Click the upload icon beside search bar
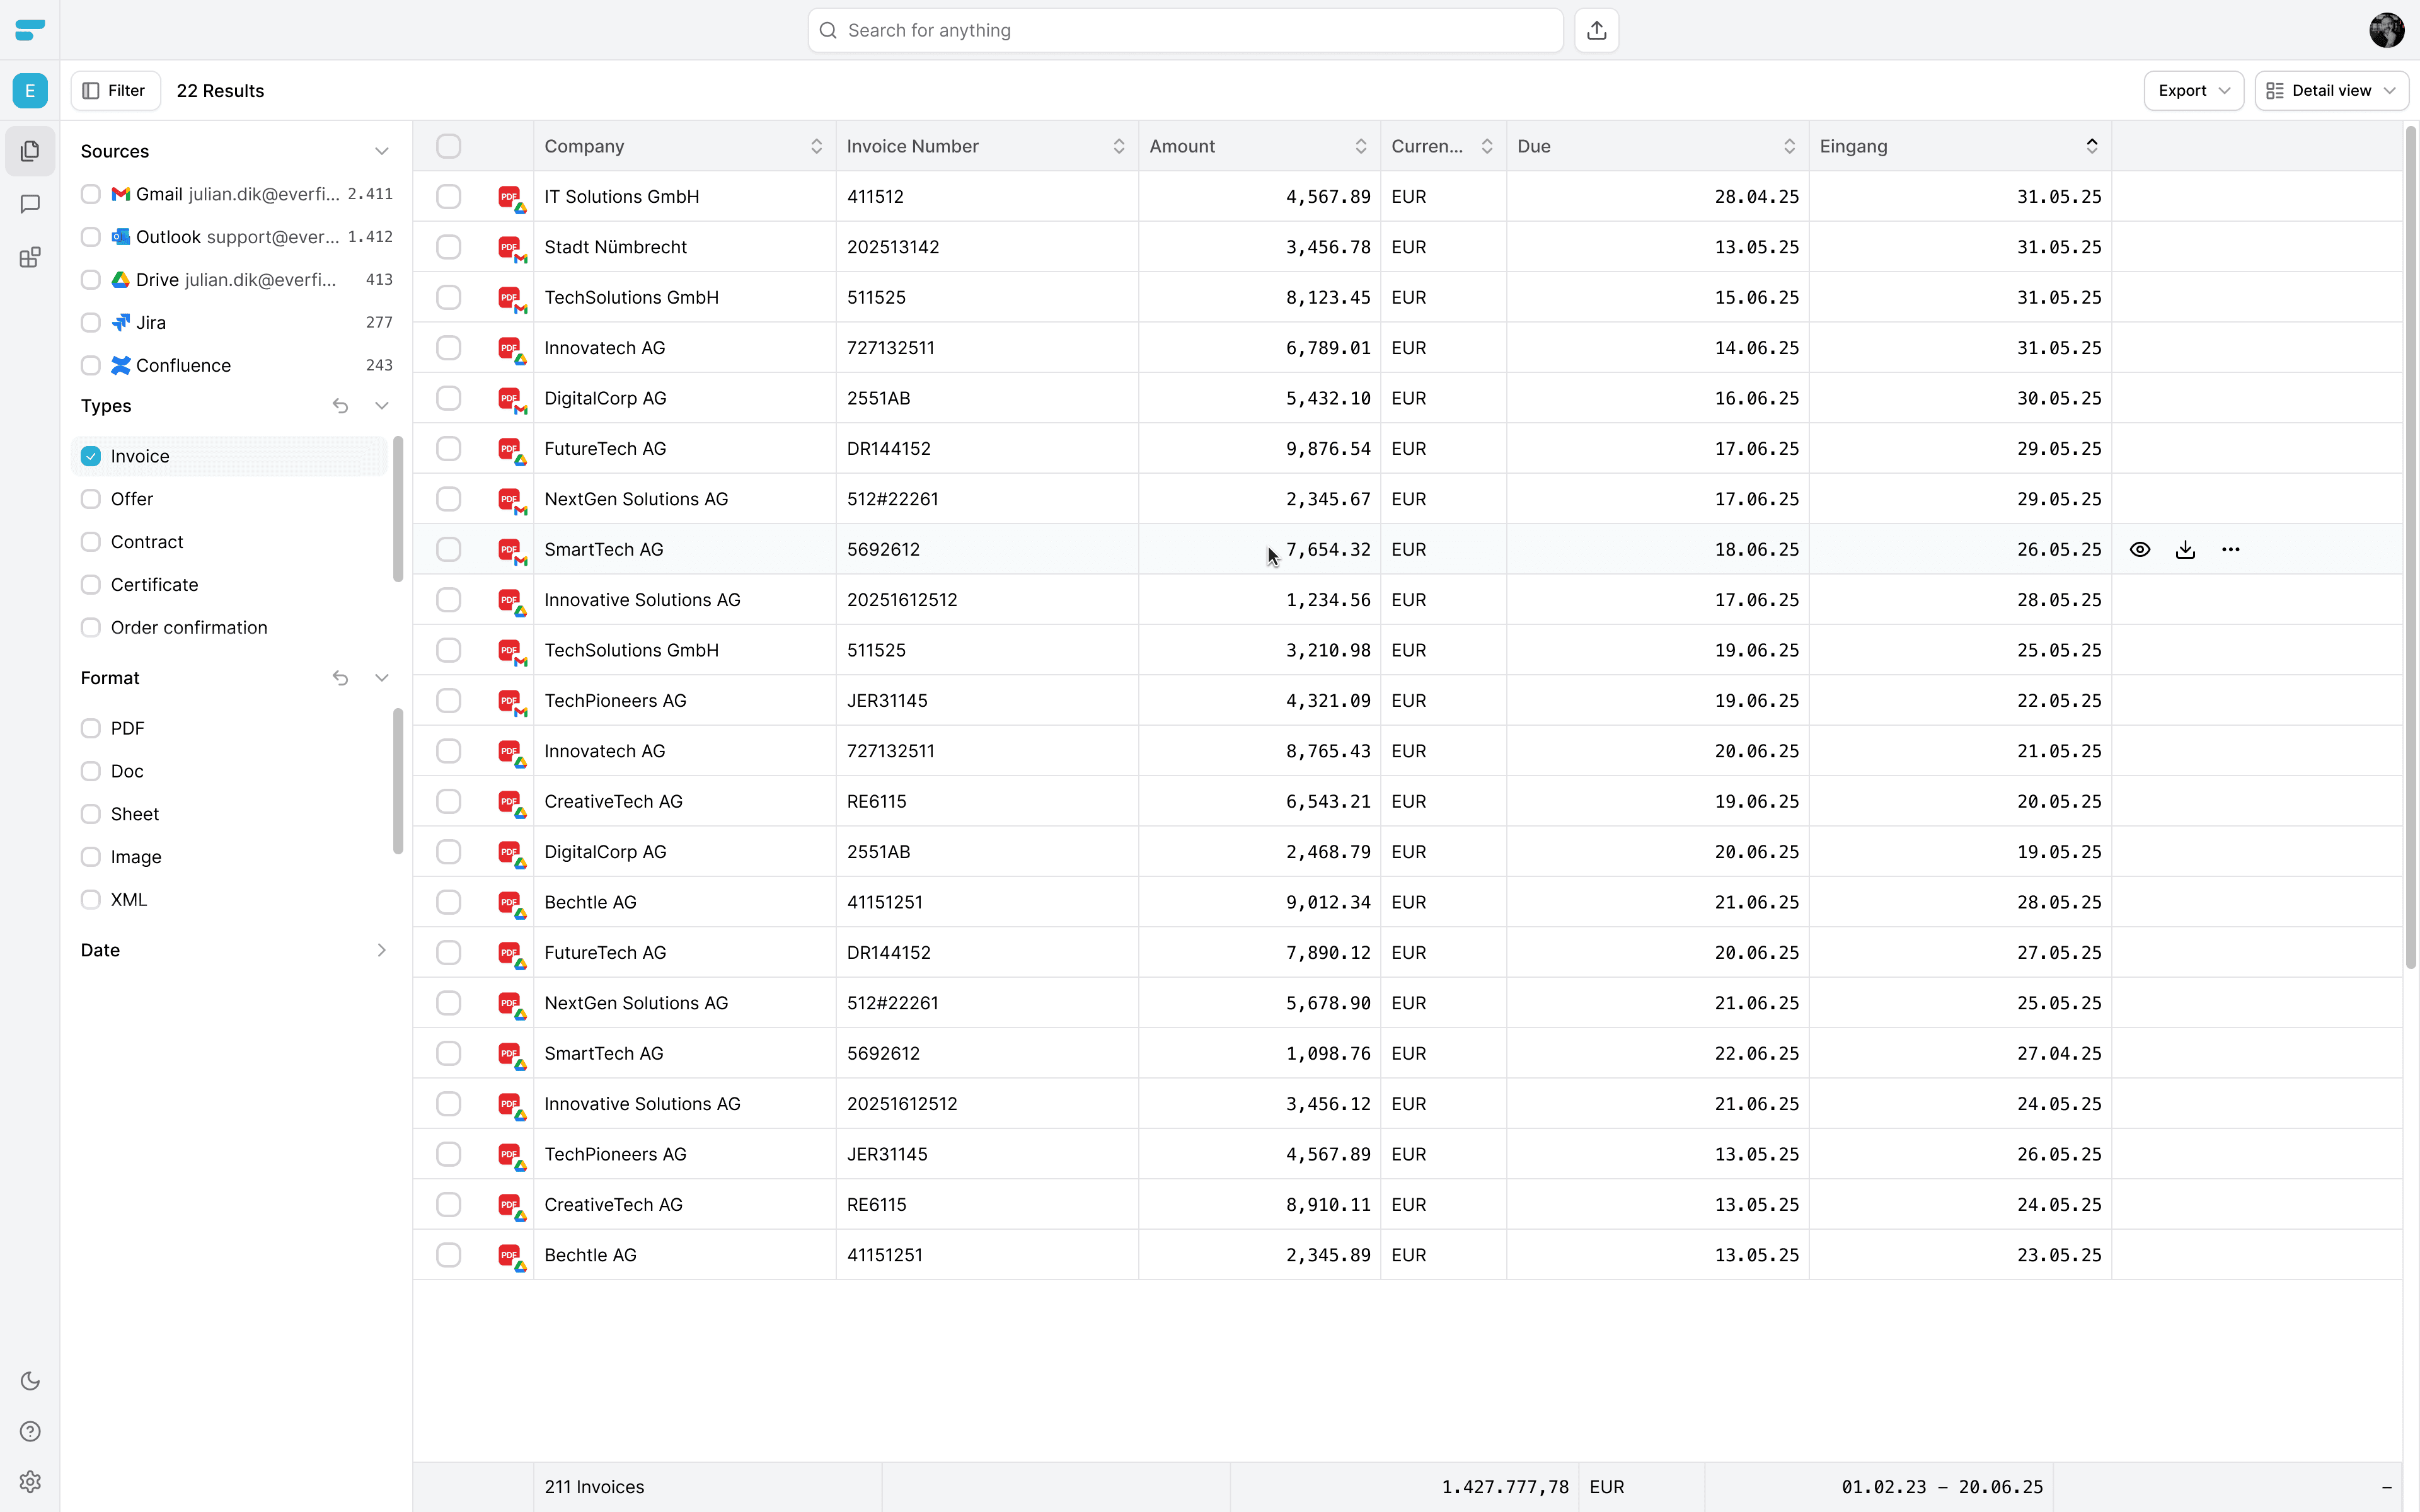 click(x=1596, y=30)
